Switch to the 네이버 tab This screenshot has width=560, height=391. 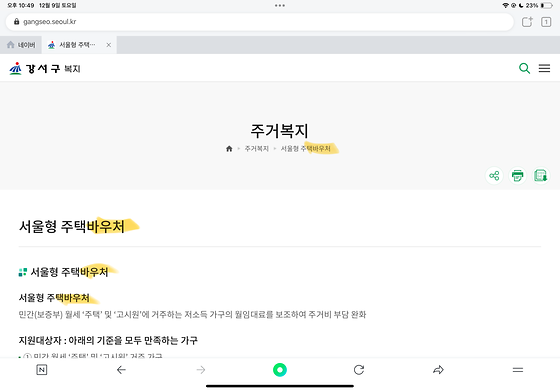tap(21, 45)
